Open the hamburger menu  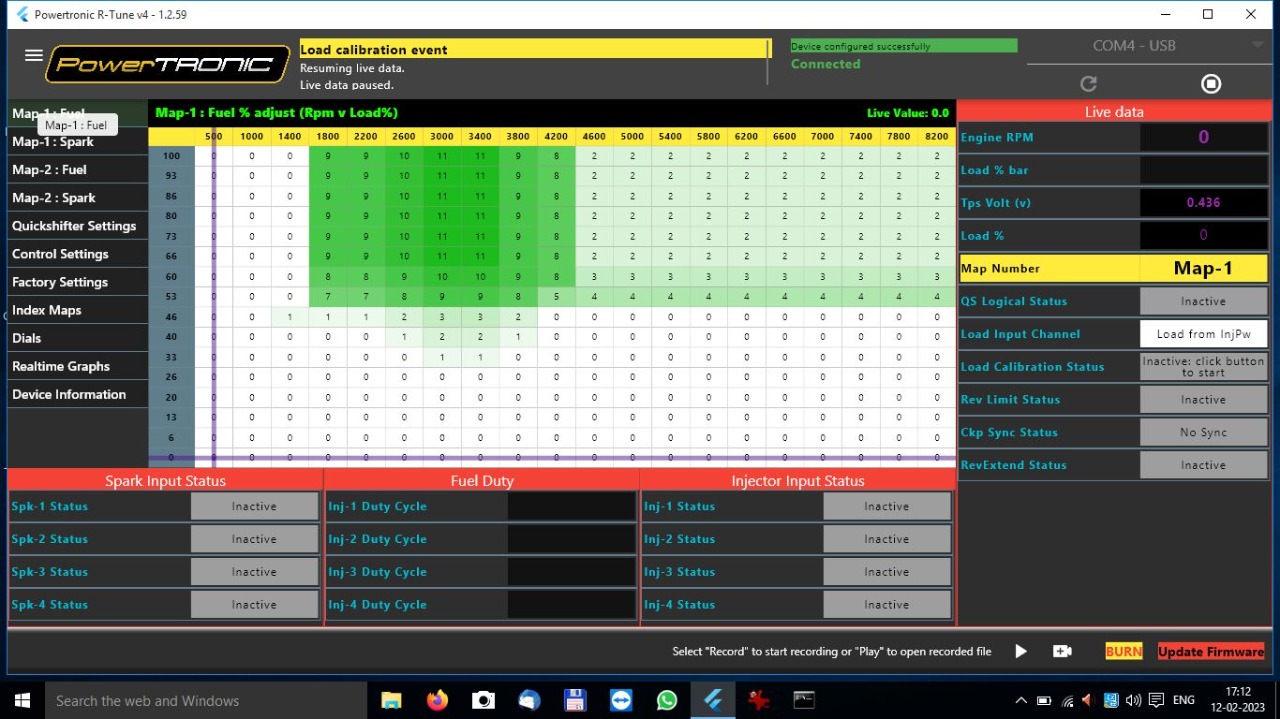[34, 56]
